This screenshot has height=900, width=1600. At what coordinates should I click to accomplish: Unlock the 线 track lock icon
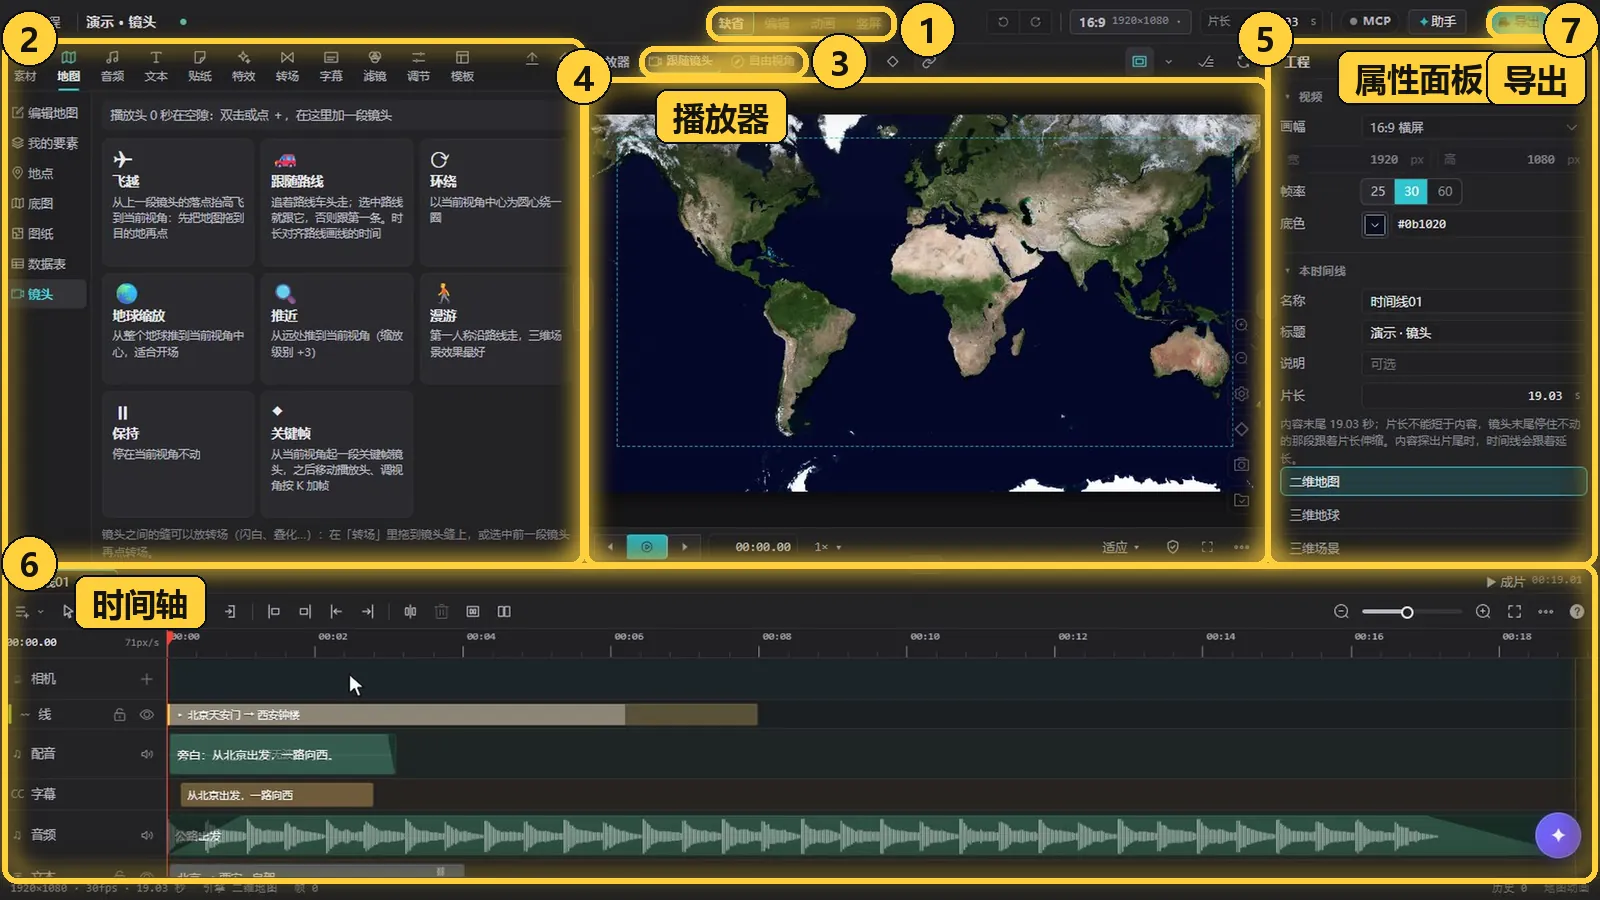pyautogui.click(x=119, y=715)
